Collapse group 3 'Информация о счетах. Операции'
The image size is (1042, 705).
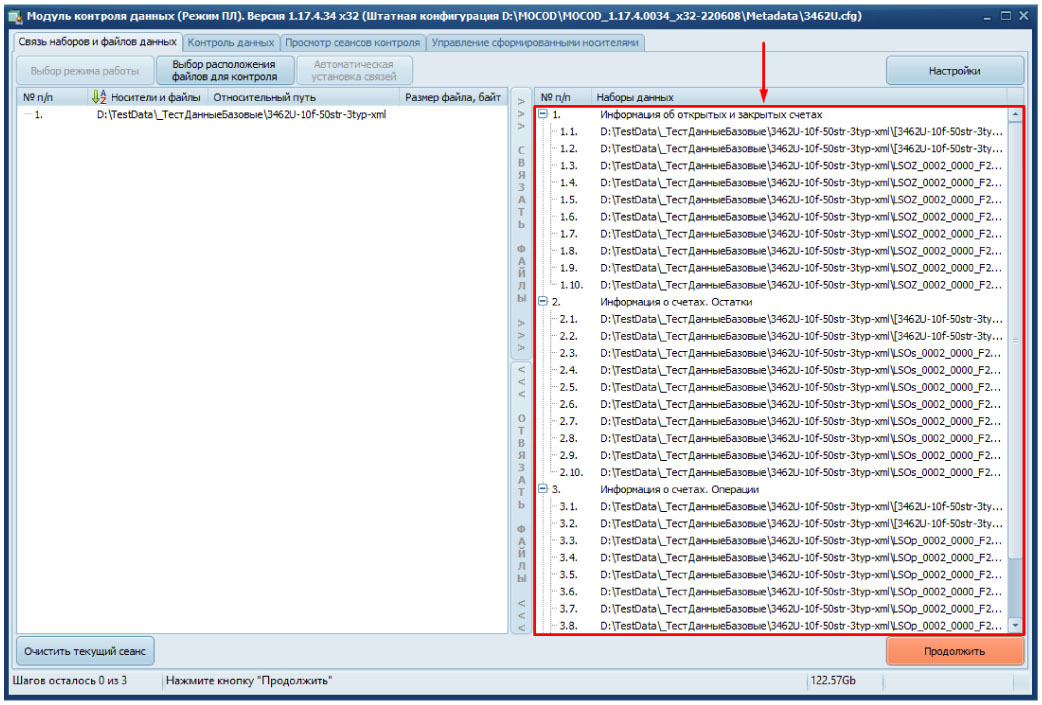[x=543, y=489]
